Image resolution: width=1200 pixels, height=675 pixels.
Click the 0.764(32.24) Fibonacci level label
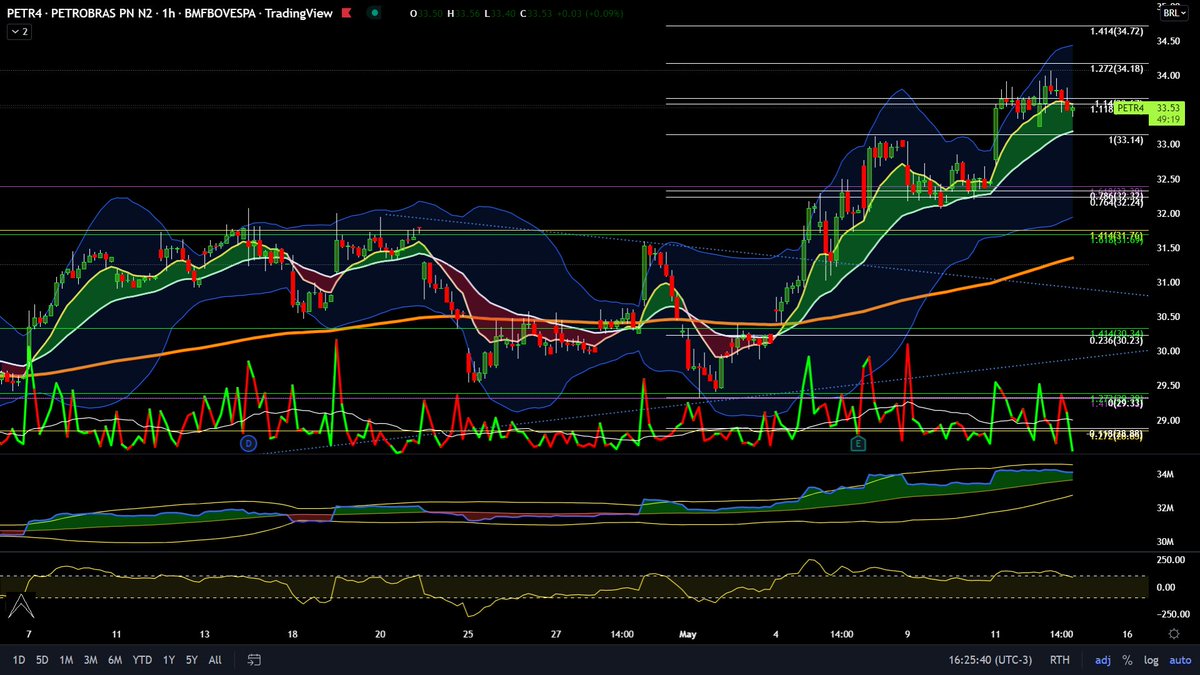click(x=1117, y=201)
